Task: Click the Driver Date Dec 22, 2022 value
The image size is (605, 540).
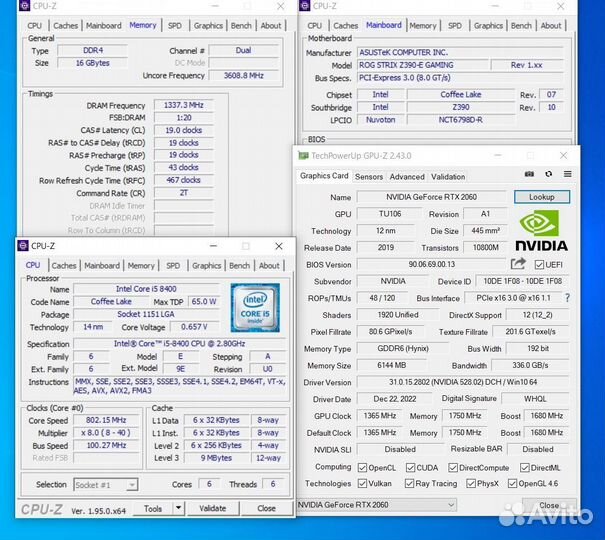Action: pyautogui.click(x=394, y=399)
